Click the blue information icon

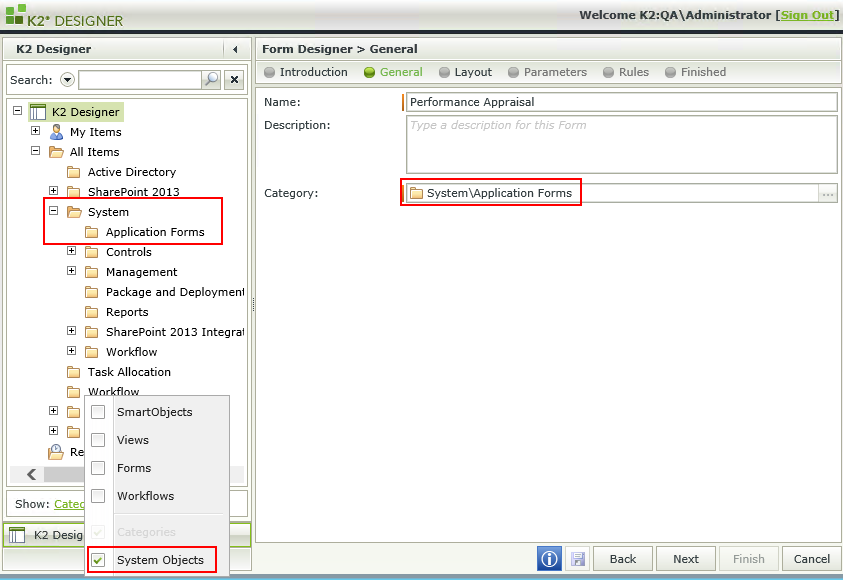pos(549,559)
